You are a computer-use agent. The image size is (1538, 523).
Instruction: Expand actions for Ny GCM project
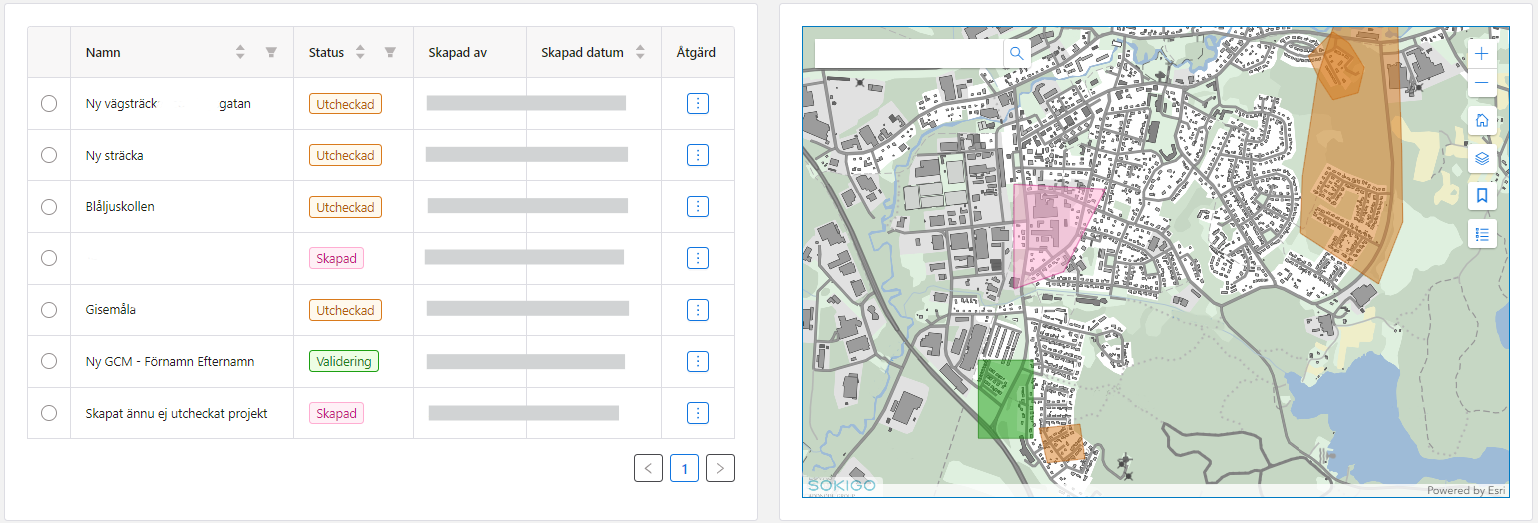click(698, 361)
